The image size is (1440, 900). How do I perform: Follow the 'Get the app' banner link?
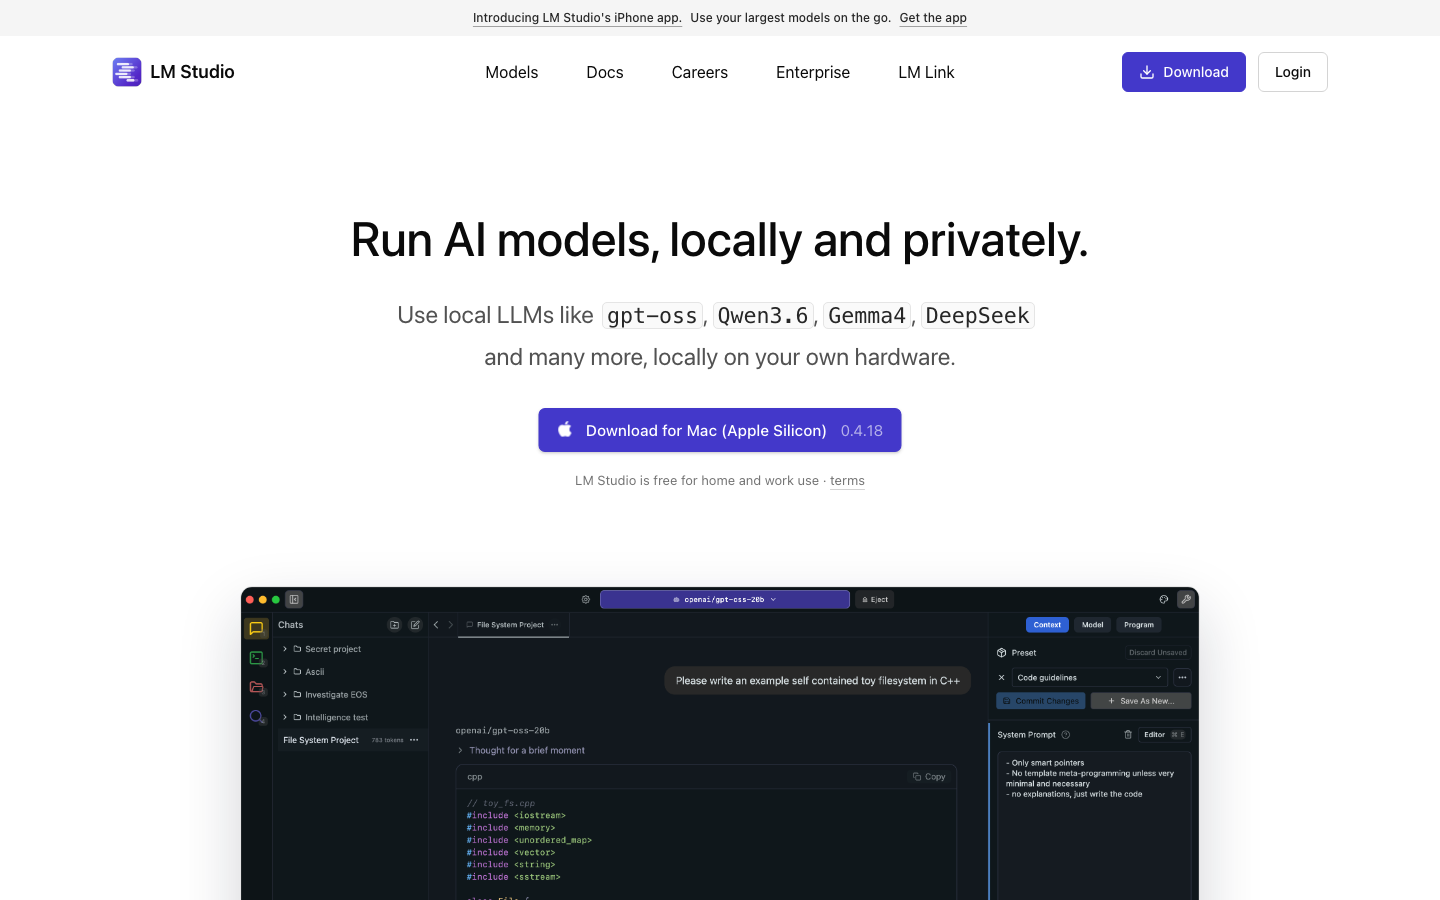point(933,18)
